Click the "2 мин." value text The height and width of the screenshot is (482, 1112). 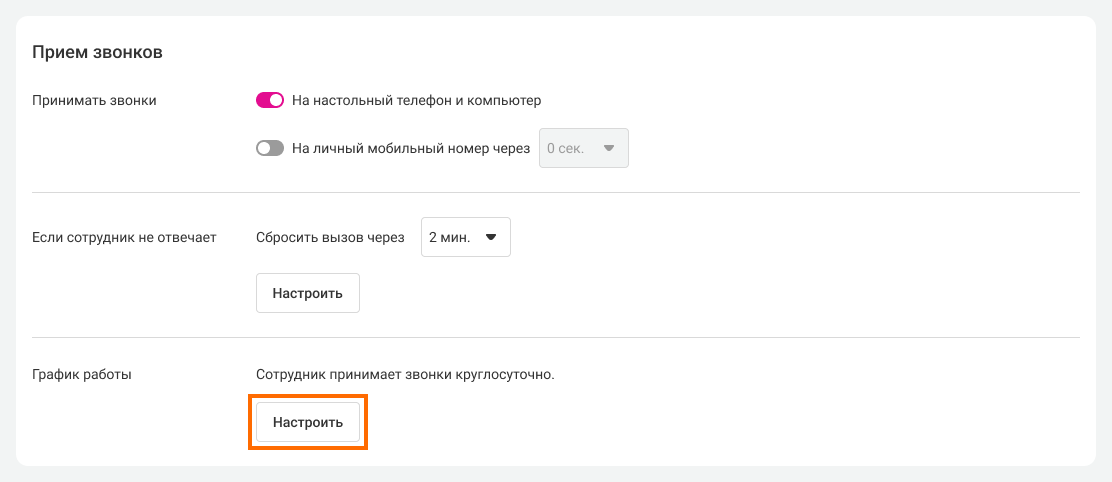point(449,237)
